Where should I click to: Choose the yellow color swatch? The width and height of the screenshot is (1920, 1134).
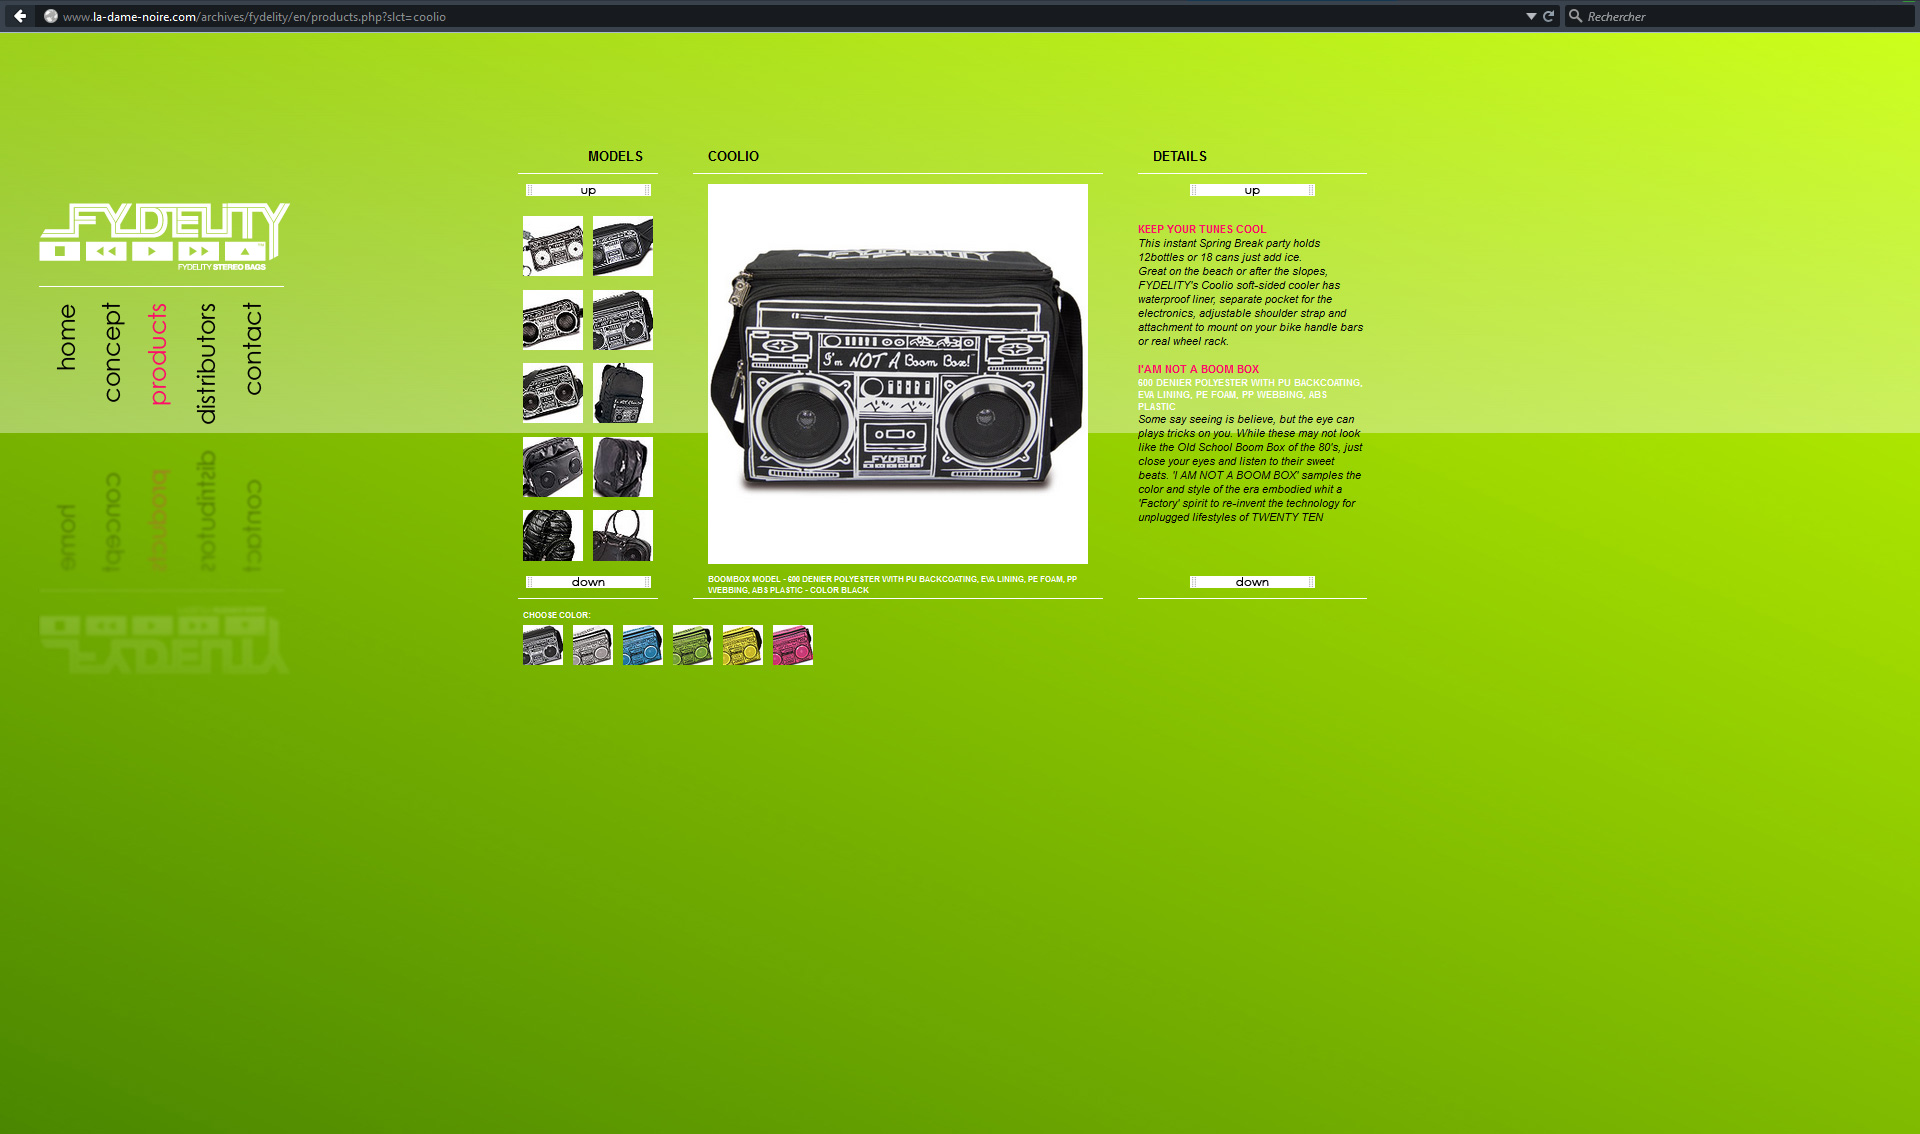tap(743, 645)
